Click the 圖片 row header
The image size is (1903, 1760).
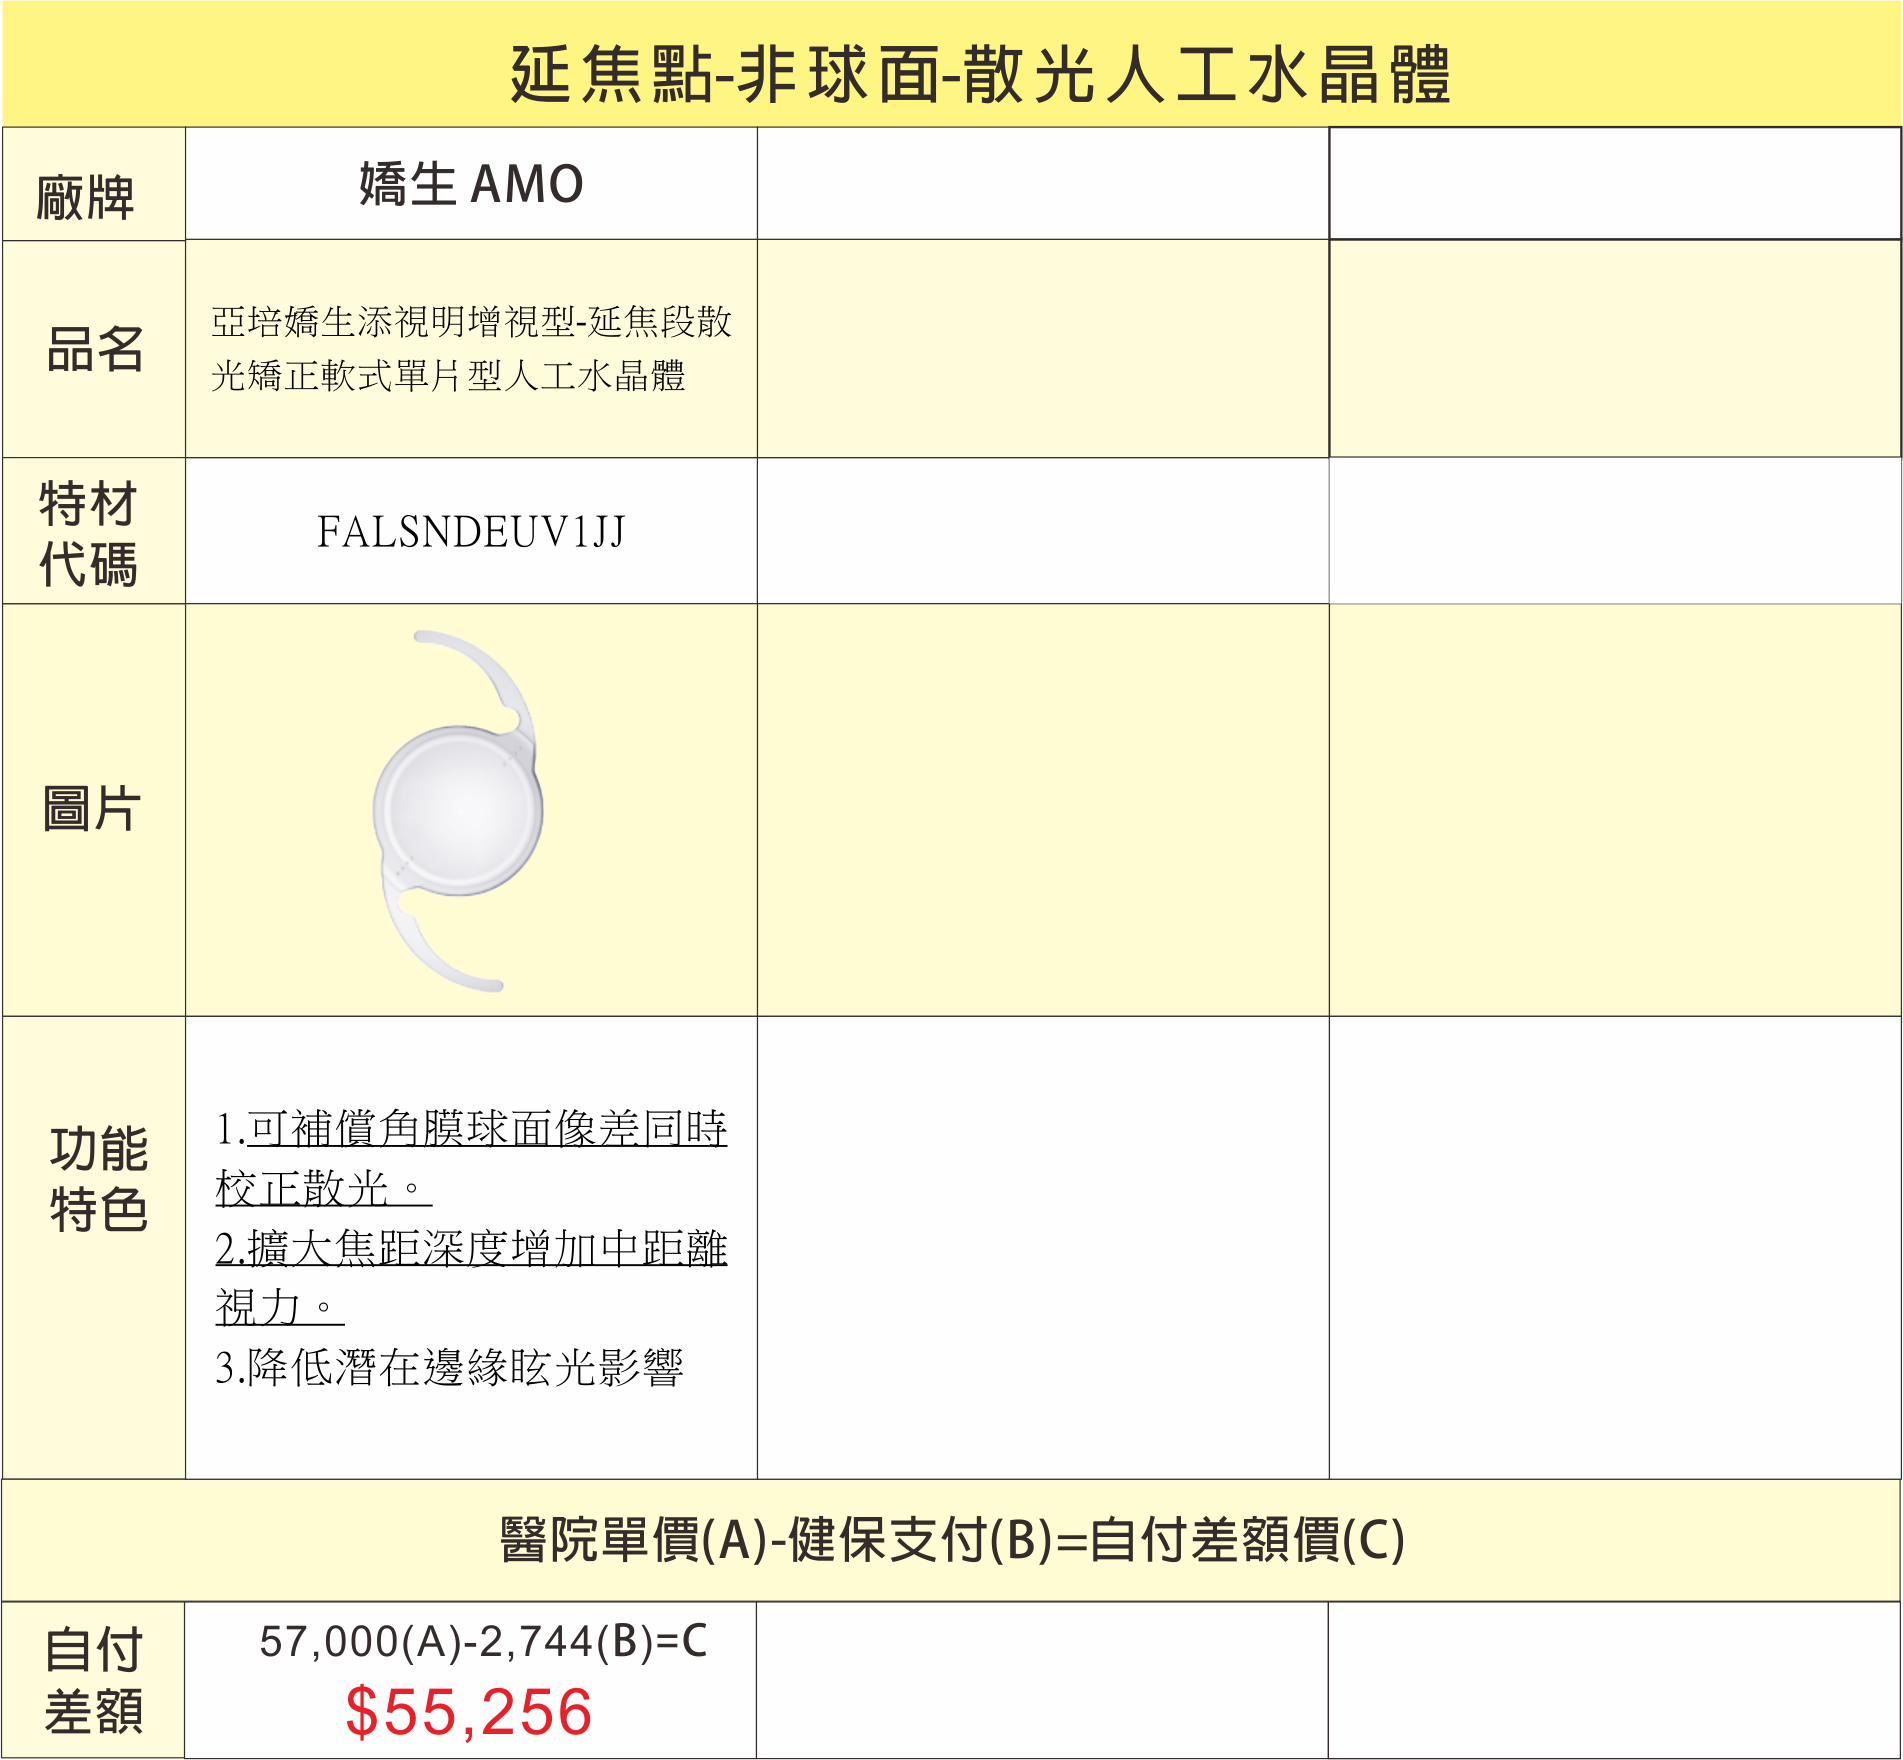pos(92,809)
